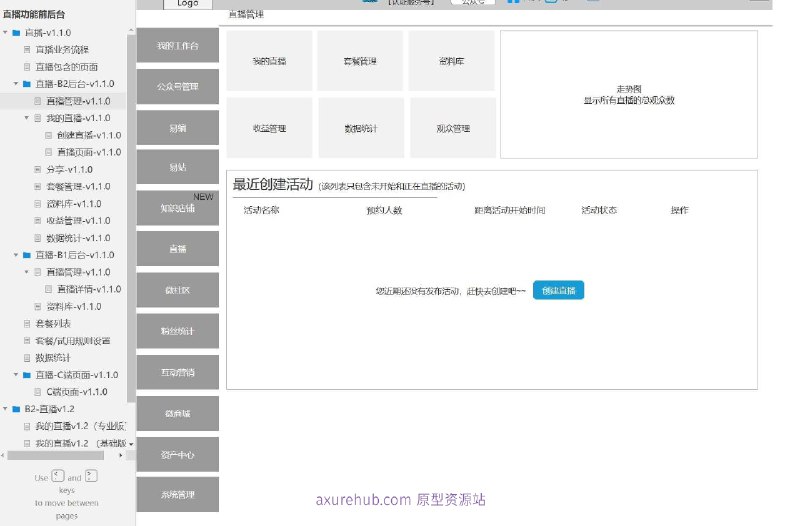Click the 距离活动开始时间 column header

510,210
